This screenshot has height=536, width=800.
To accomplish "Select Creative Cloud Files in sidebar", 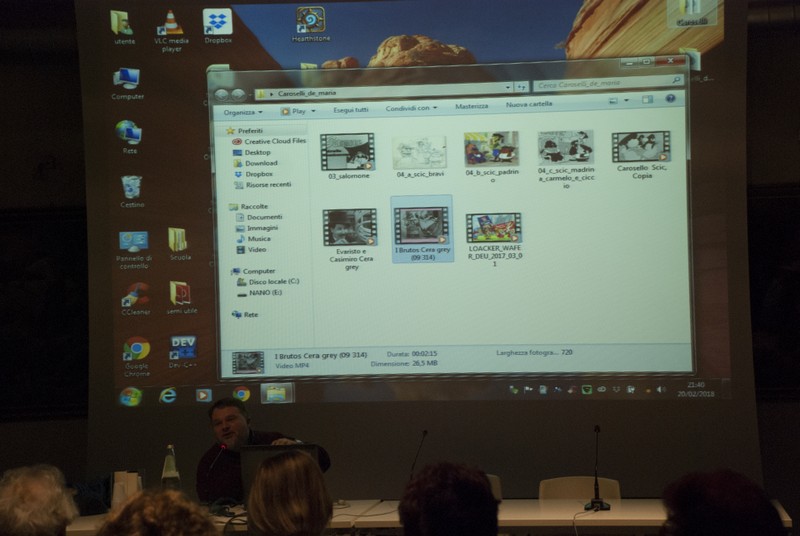I will tap(269, 141).
